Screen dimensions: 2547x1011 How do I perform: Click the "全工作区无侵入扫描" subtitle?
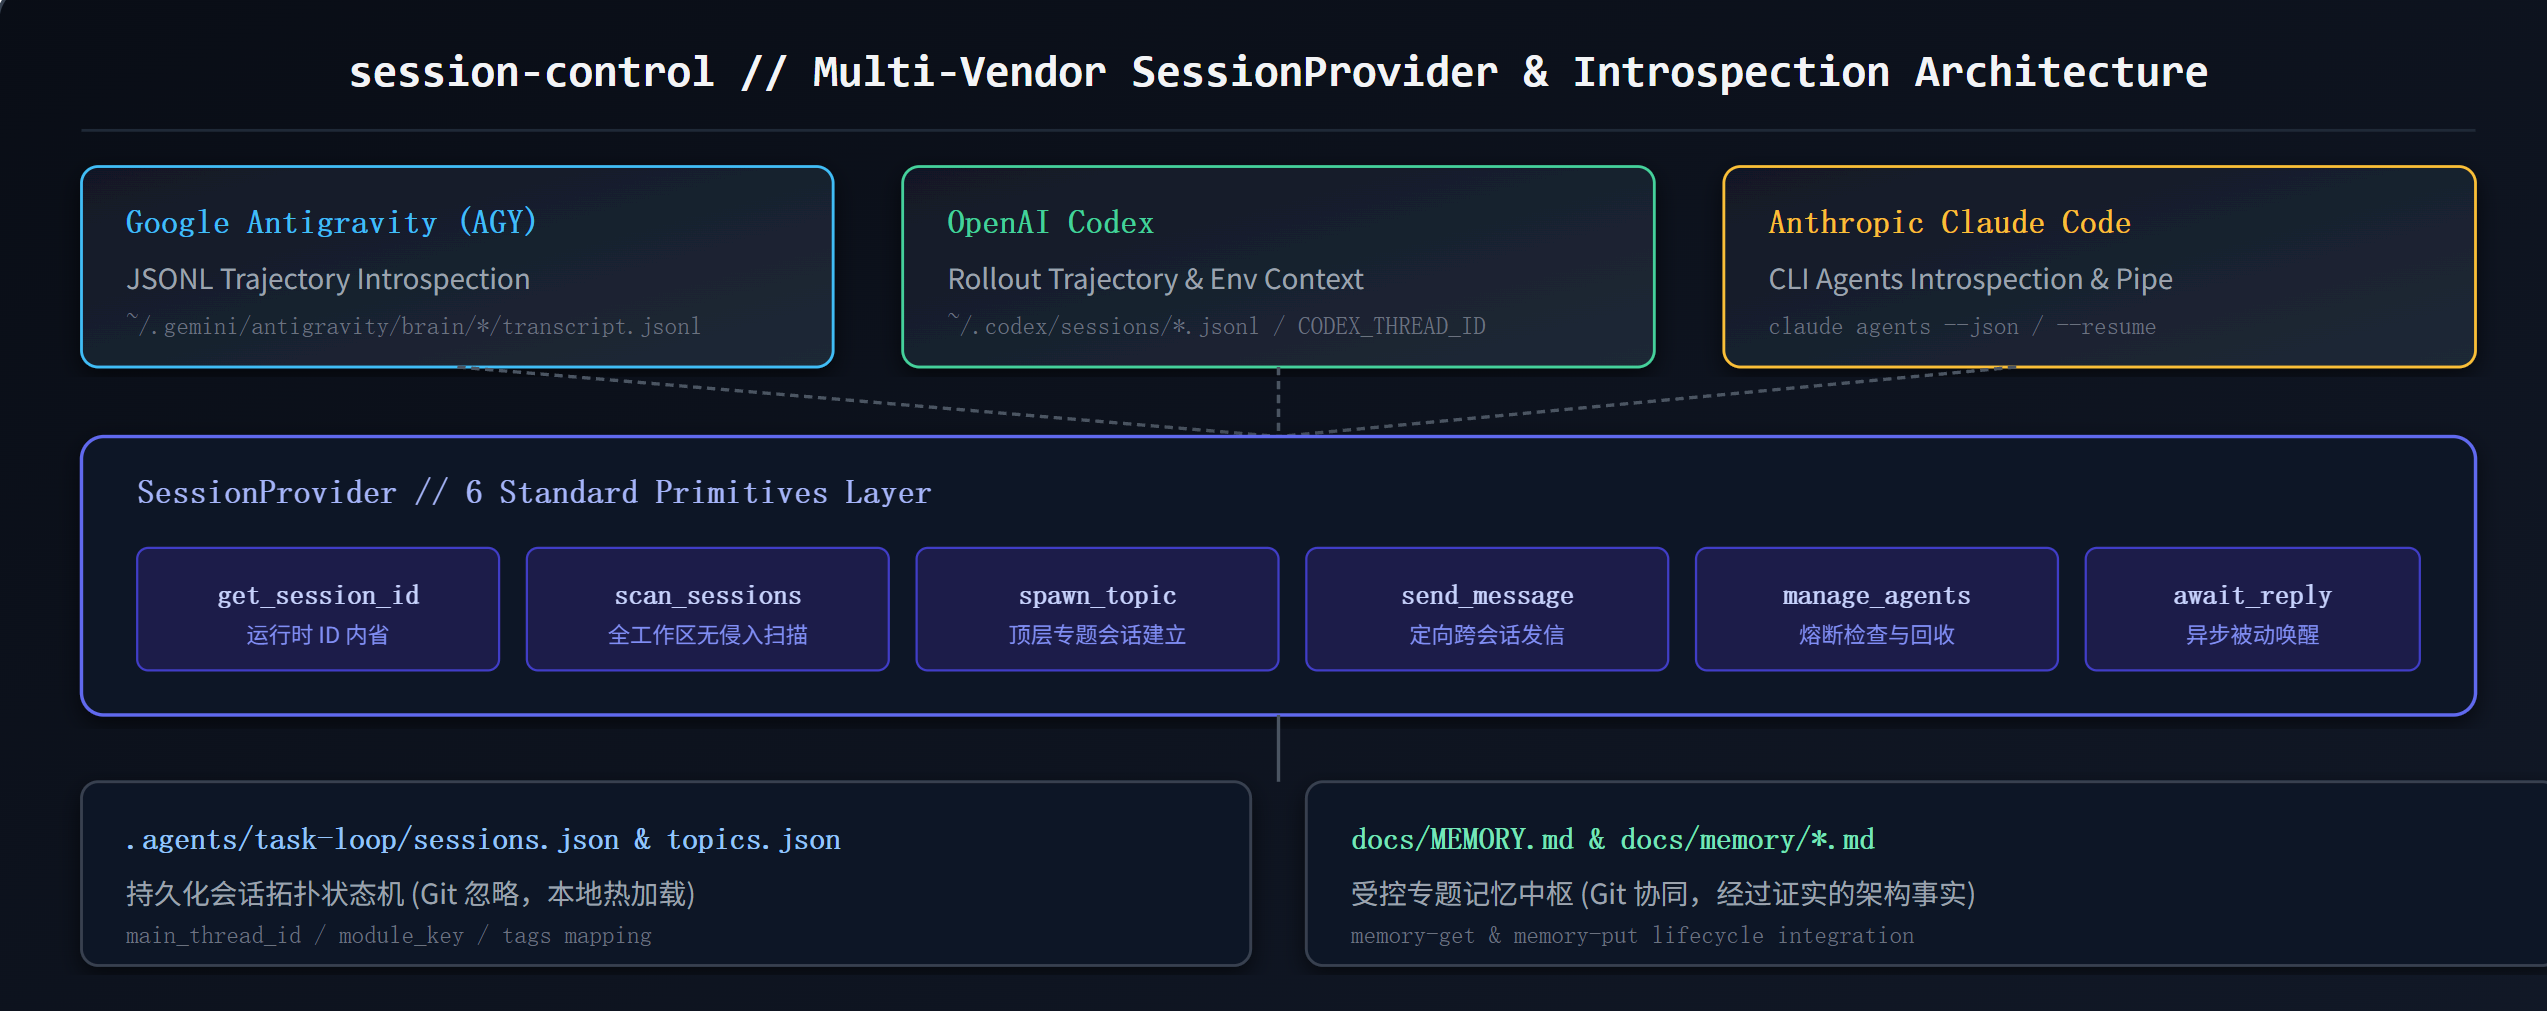click(708, 635)
